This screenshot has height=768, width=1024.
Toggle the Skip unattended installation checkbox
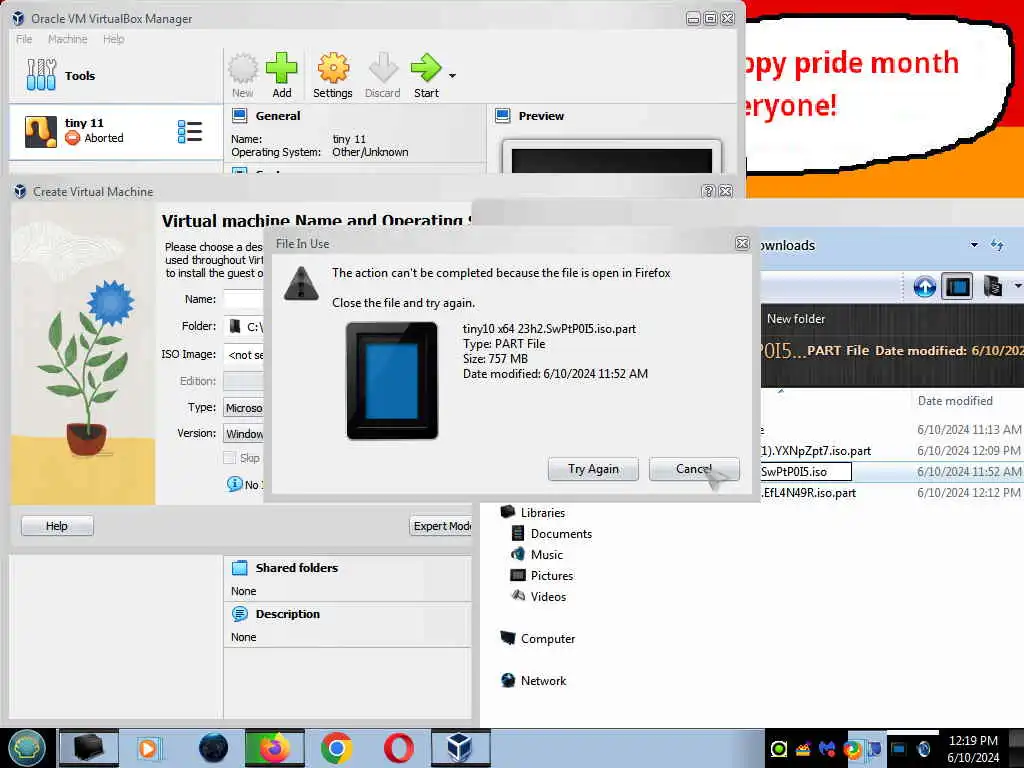coord(229,458)
